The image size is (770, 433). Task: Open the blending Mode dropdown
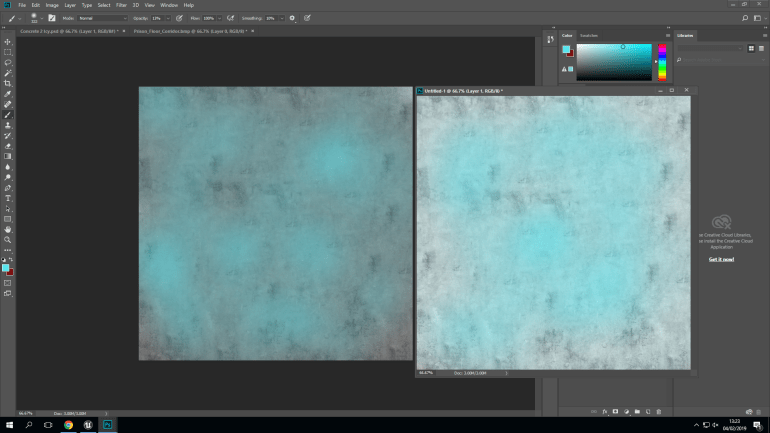click(x=103, y=18)
